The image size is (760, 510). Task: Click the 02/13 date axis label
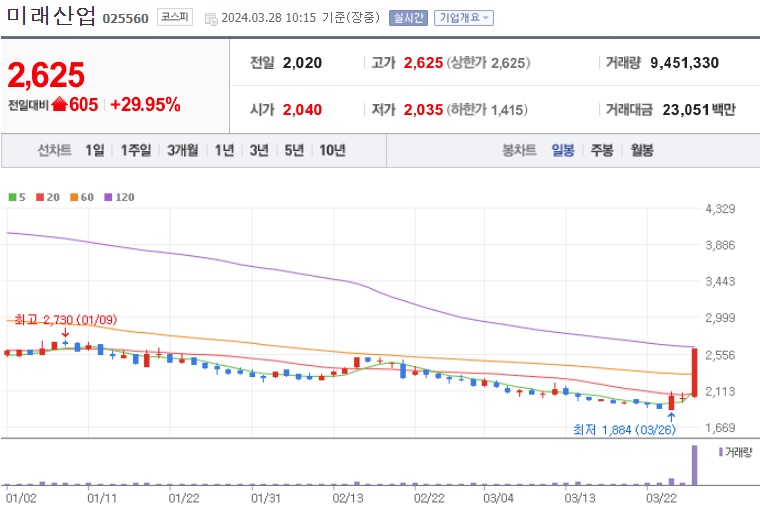(348, 498)
